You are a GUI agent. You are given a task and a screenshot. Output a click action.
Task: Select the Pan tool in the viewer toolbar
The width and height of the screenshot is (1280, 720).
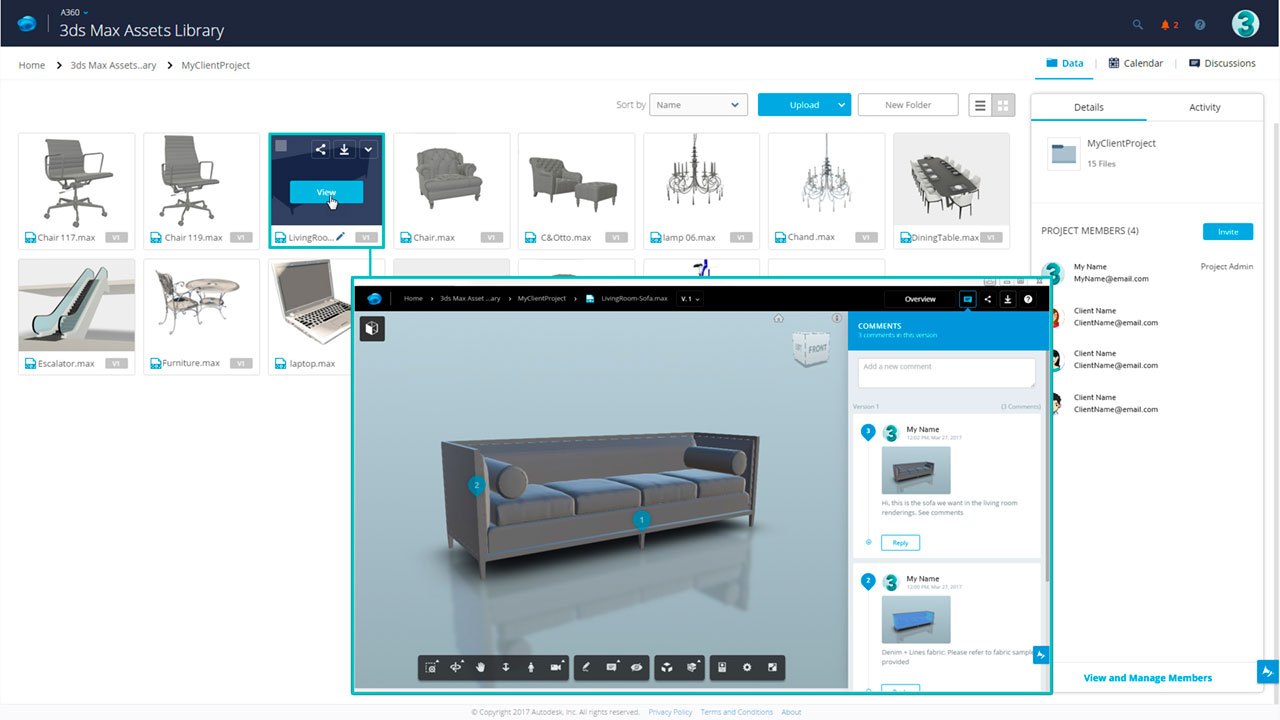[x=480, y=667]
